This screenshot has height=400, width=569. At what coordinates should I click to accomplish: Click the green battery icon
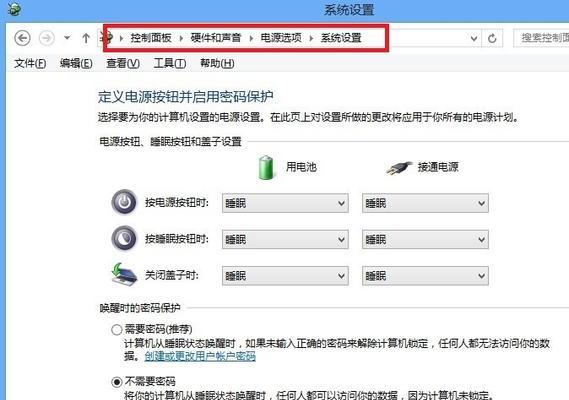click(x=266, y=168)
